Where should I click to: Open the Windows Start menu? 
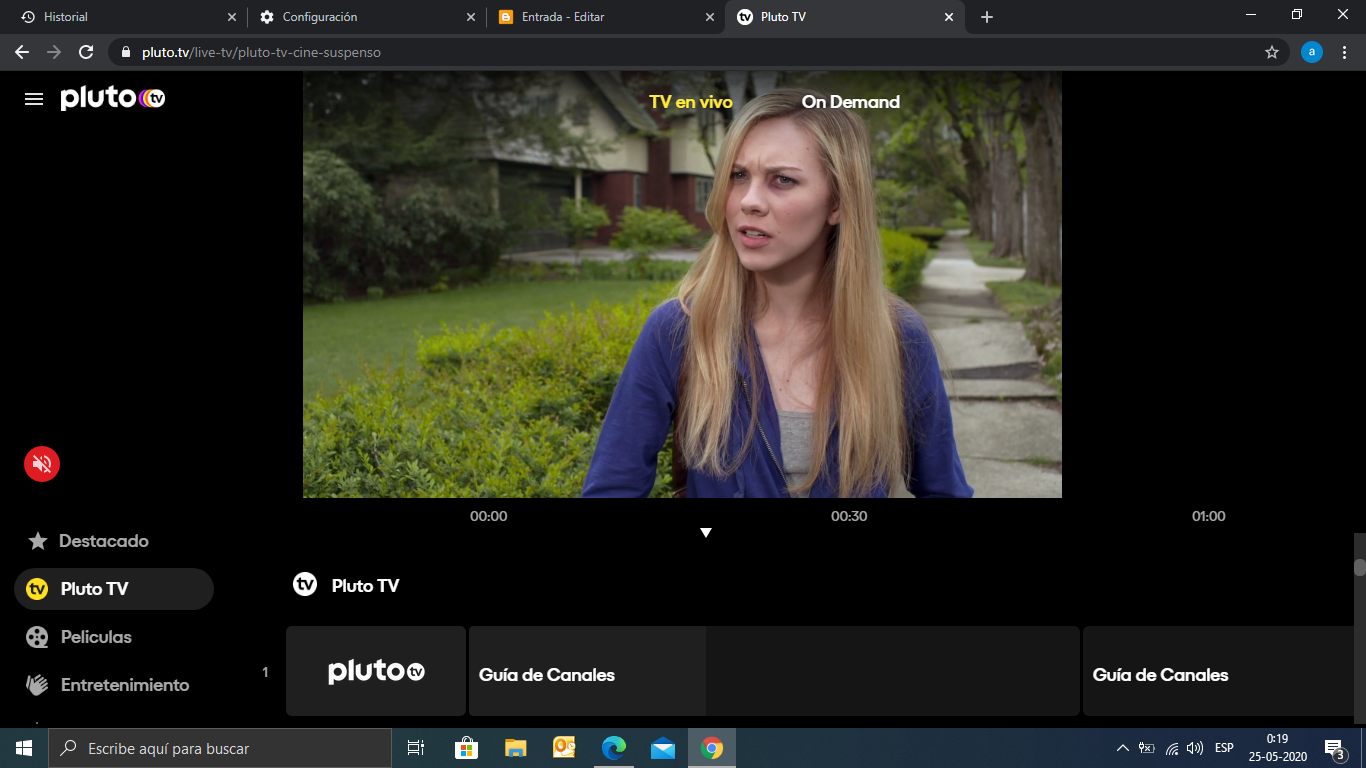(x=24, y=748)
